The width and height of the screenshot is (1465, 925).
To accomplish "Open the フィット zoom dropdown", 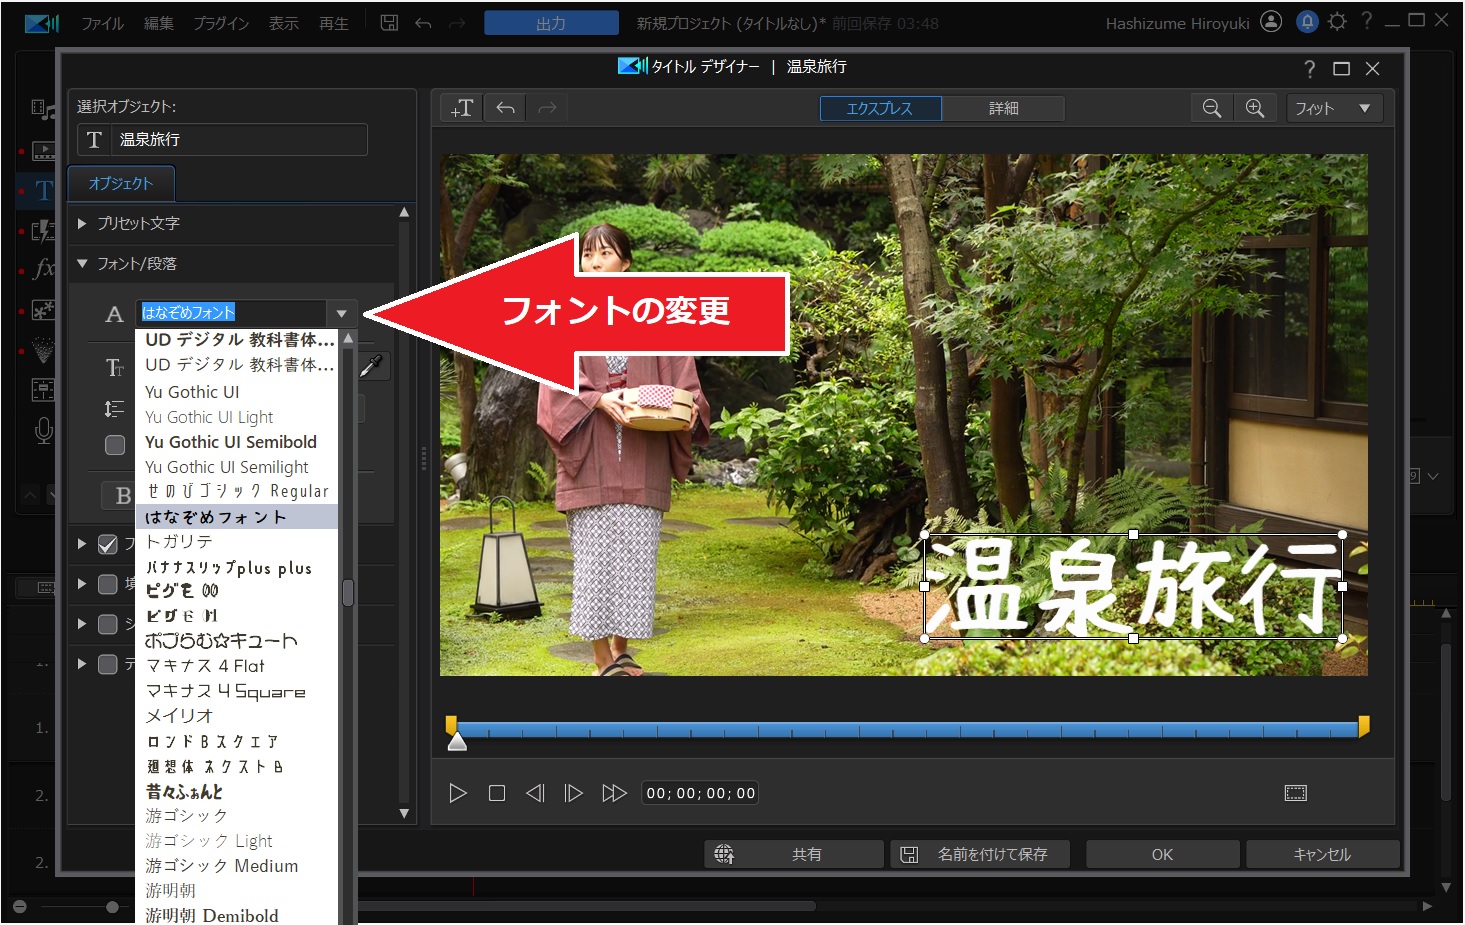I will (1335, 108).
